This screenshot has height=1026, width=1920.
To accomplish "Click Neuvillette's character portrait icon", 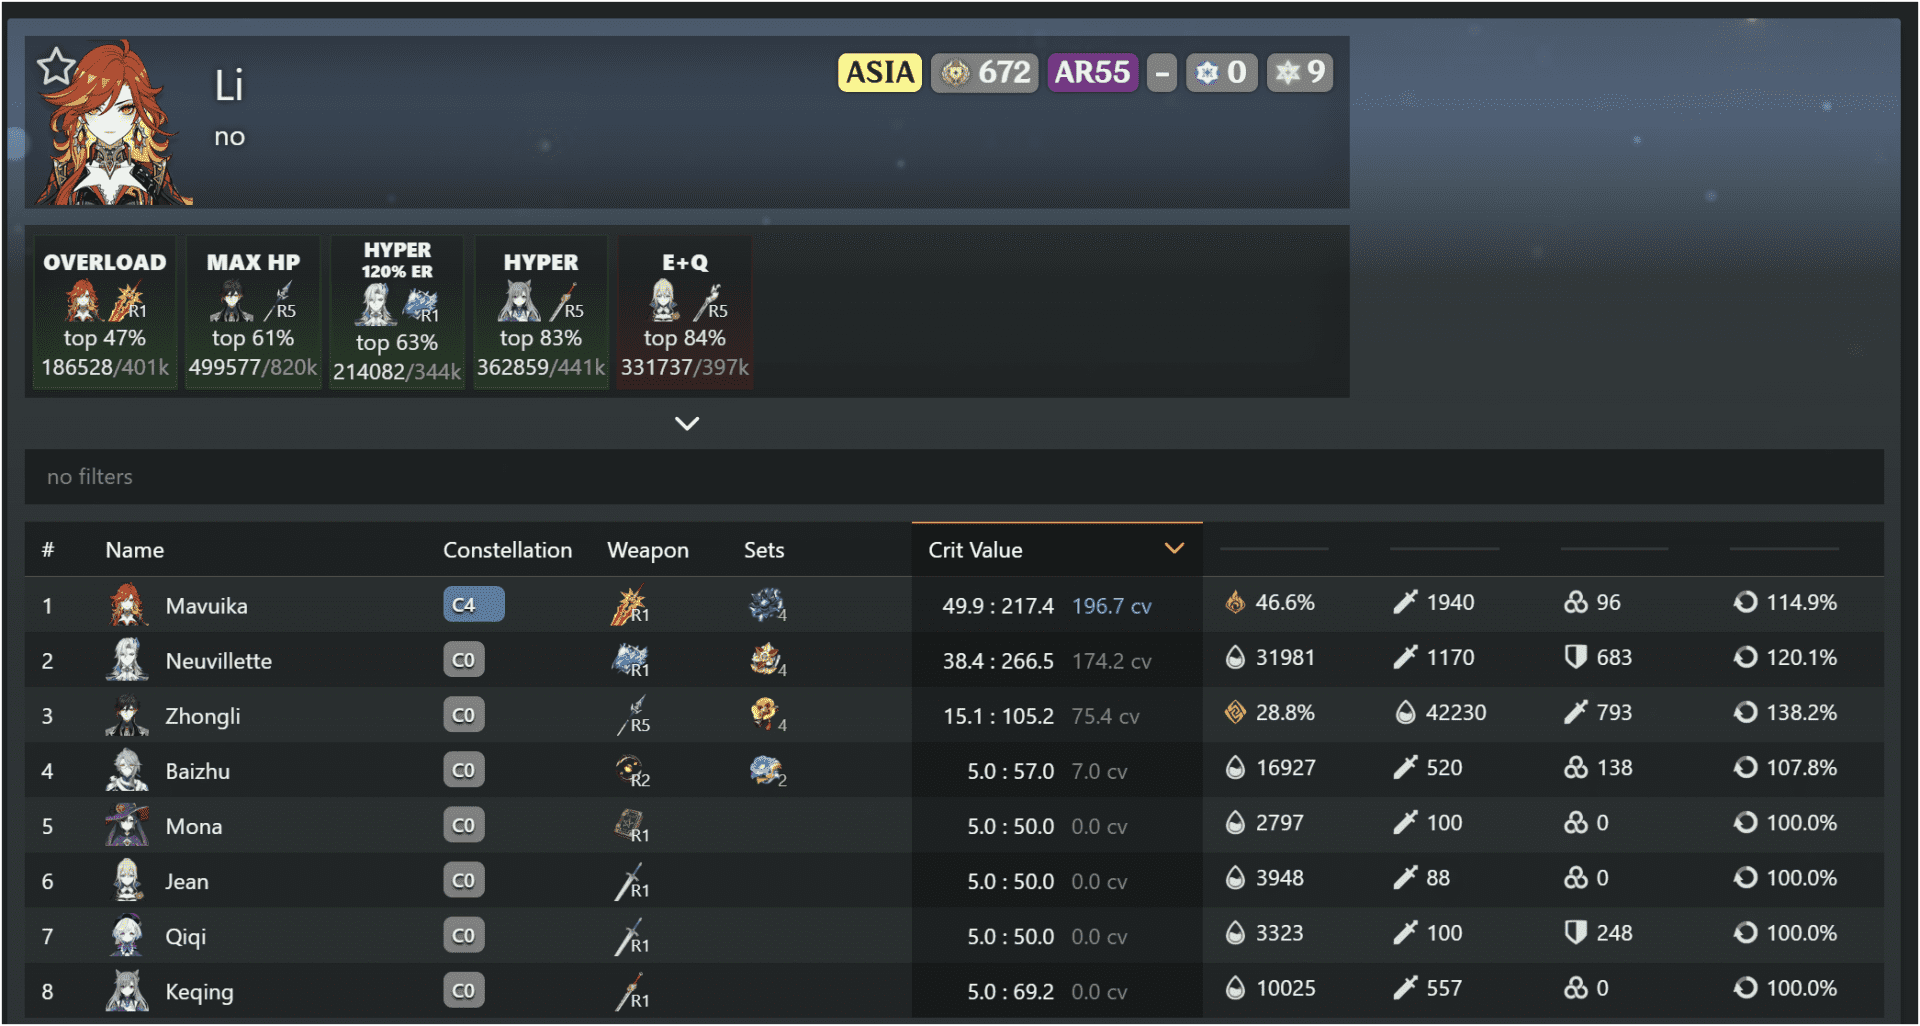I will [x=127, y=660].
